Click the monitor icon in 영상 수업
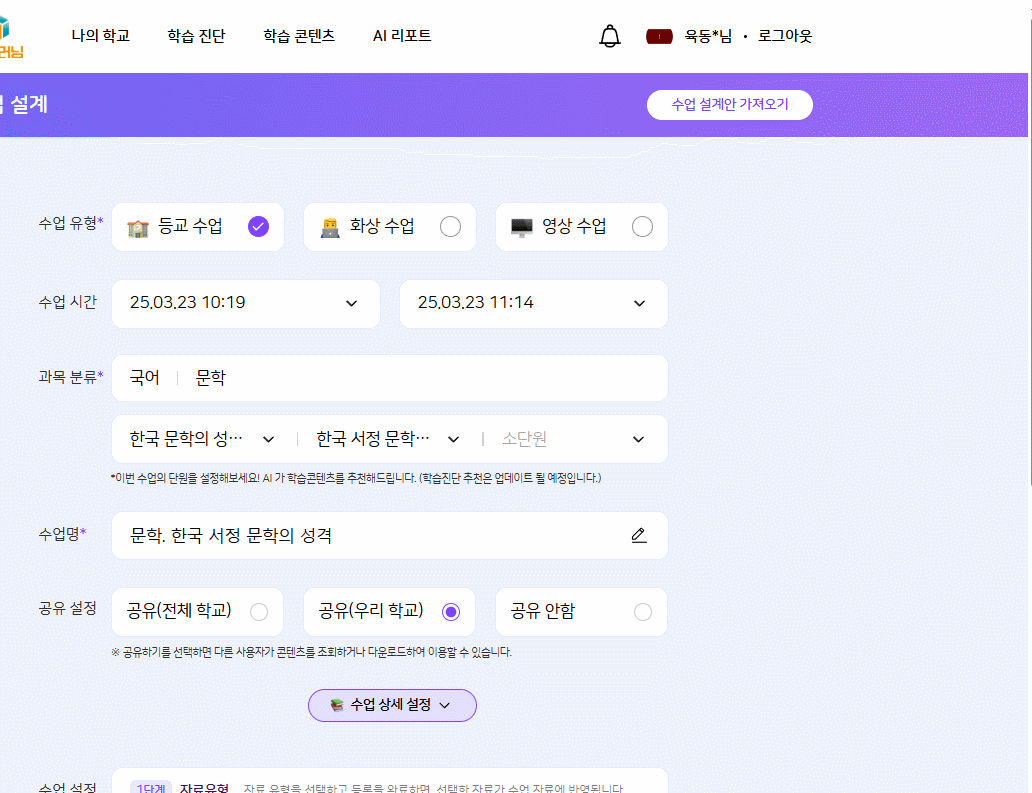The height and width of the screenshot is (793, 1032). (522, 228)
